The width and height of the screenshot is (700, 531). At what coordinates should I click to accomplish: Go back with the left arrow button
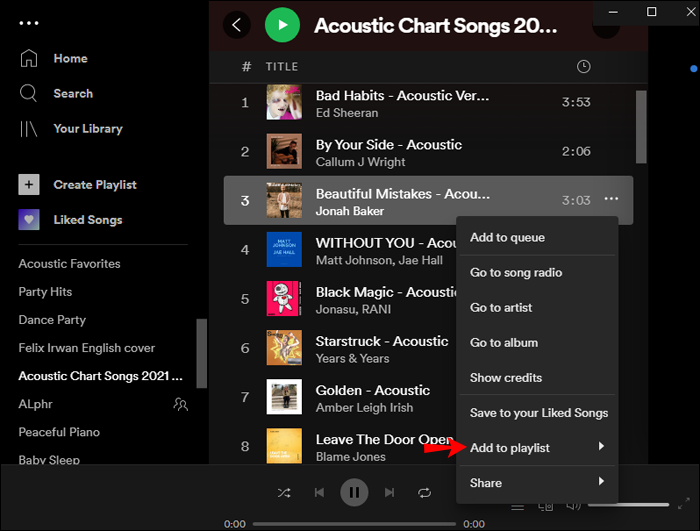click(237, 25)
